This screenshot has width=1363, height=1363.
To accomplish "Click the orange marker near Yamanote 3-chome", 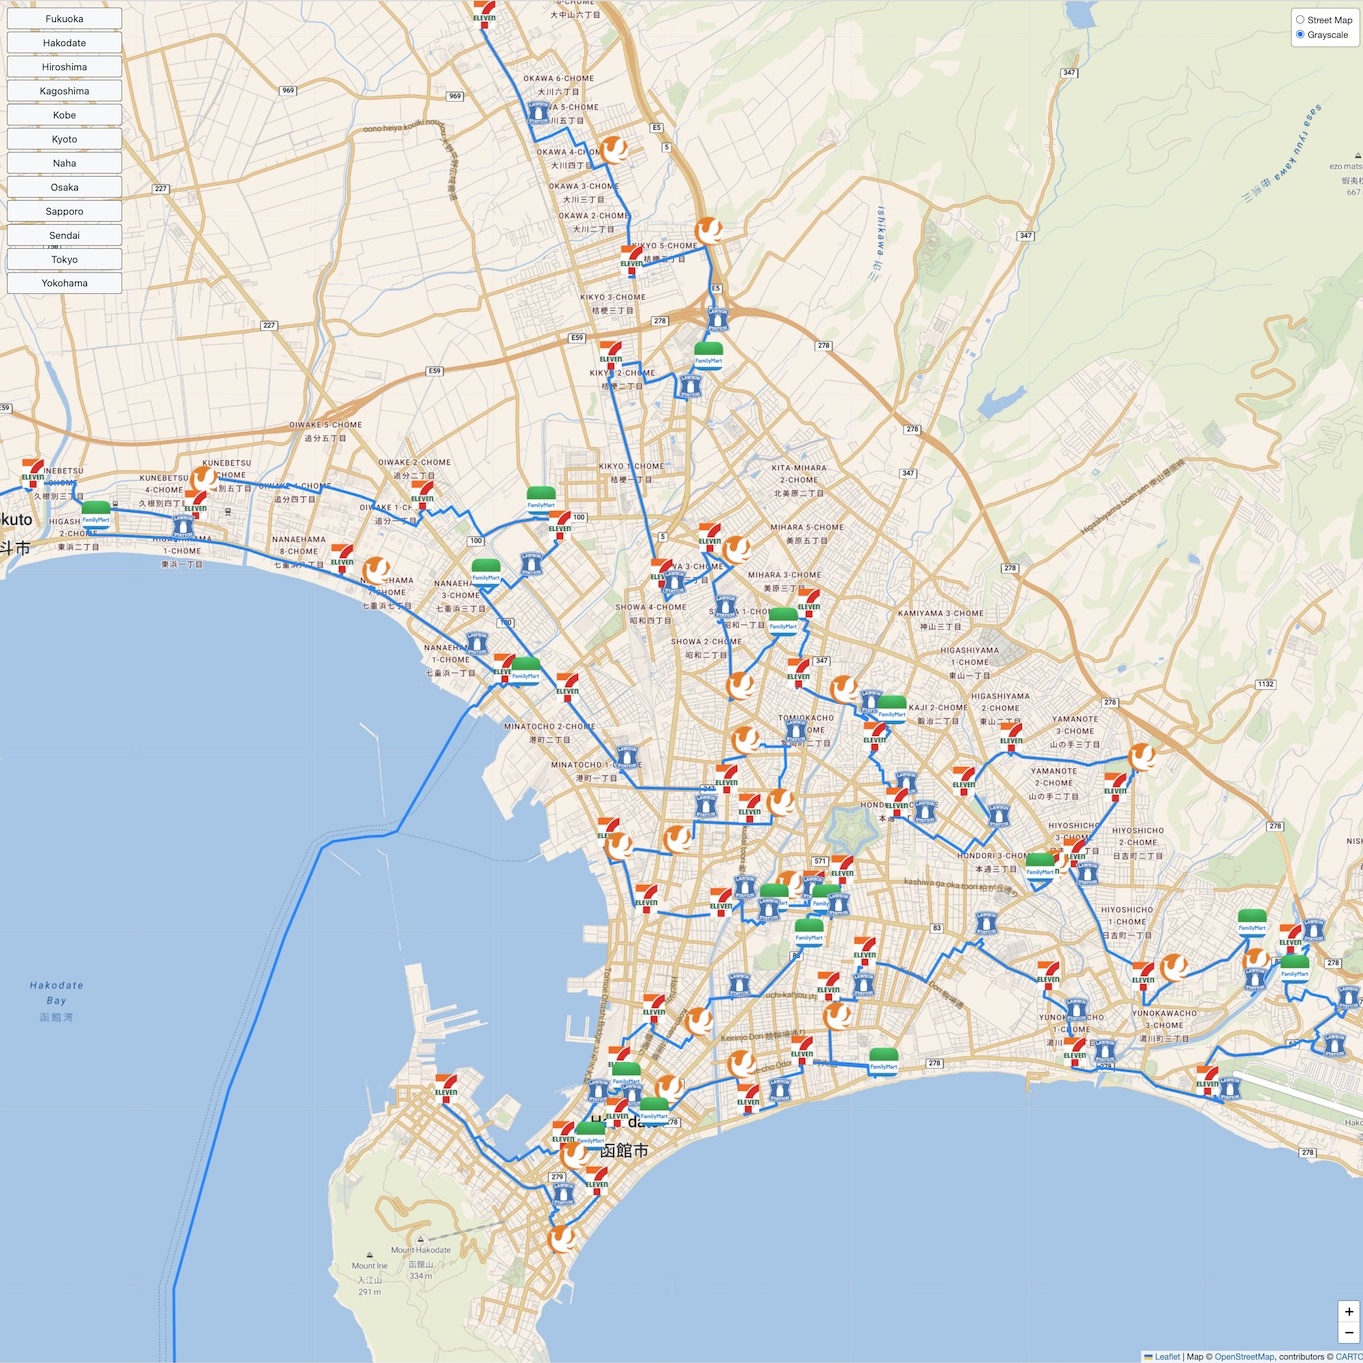I will [1142, 757].
